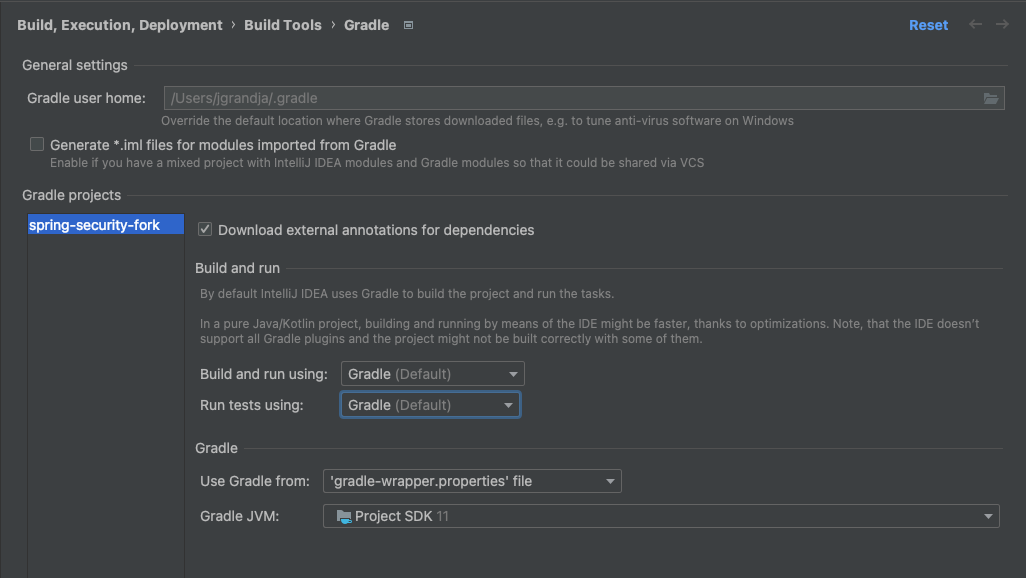
Task: Enable Generate *.iml files checkbox
Action: tap(37, 145)
